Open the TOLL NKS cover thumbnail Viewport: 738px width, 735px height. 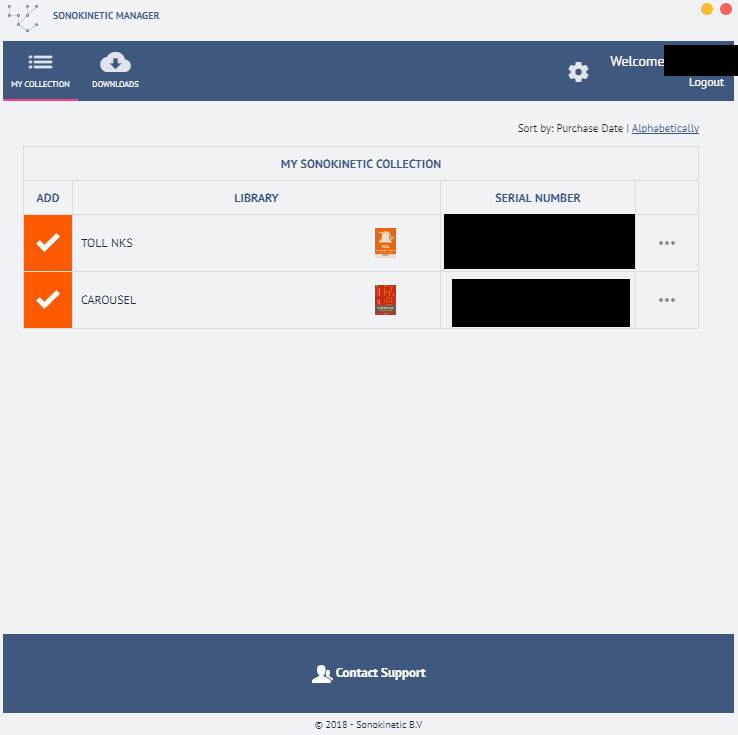[x=385, y=243]
